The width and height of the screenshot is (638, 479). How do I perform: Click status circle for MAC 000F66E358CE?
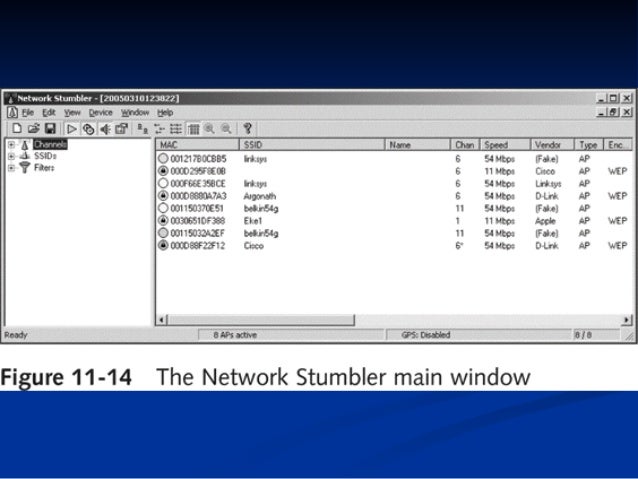tap(163, 183)
